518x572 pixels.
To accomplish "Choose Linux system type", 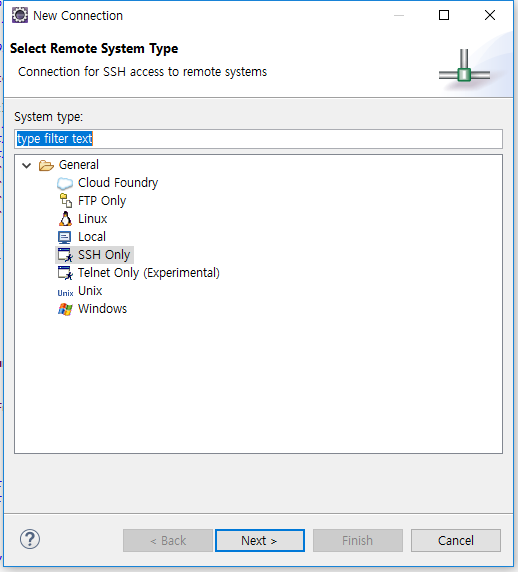I will [x=93, y=219].
